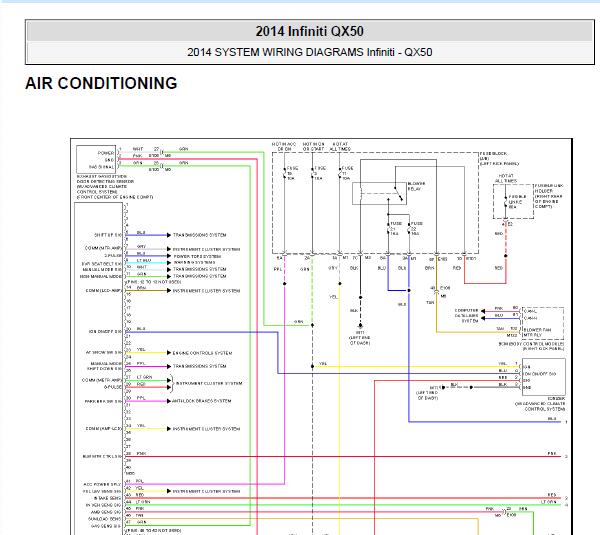
Task: Select the System Wiring Diagrams subtitle bar
Action: (310, 52)
